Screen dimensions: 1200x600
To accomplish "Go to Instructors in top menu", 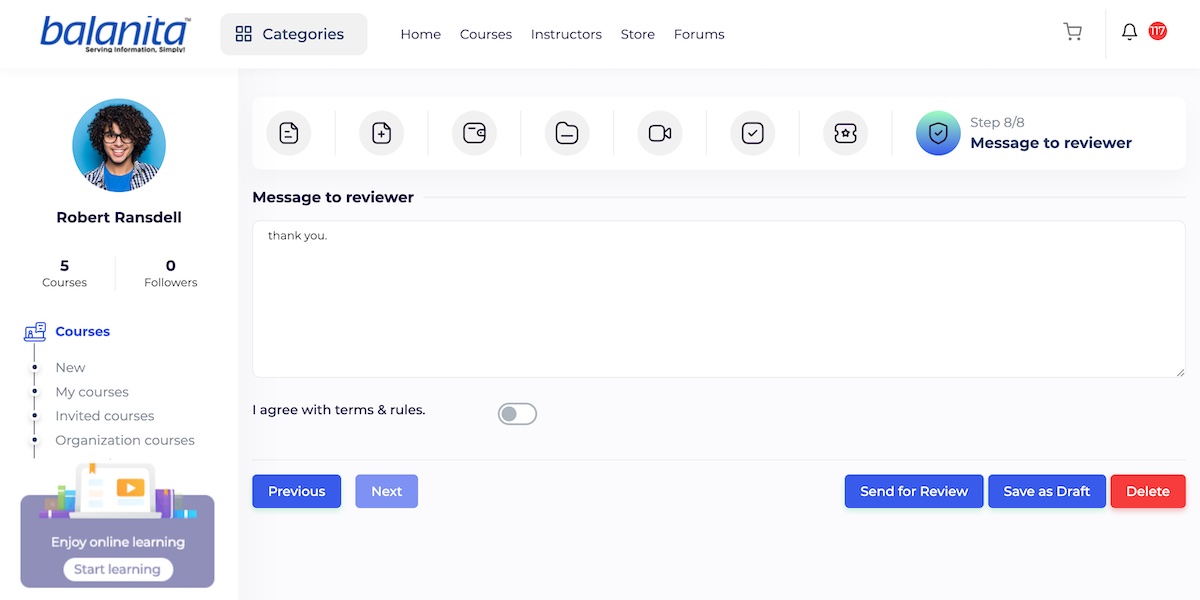I will click(566, 34).
